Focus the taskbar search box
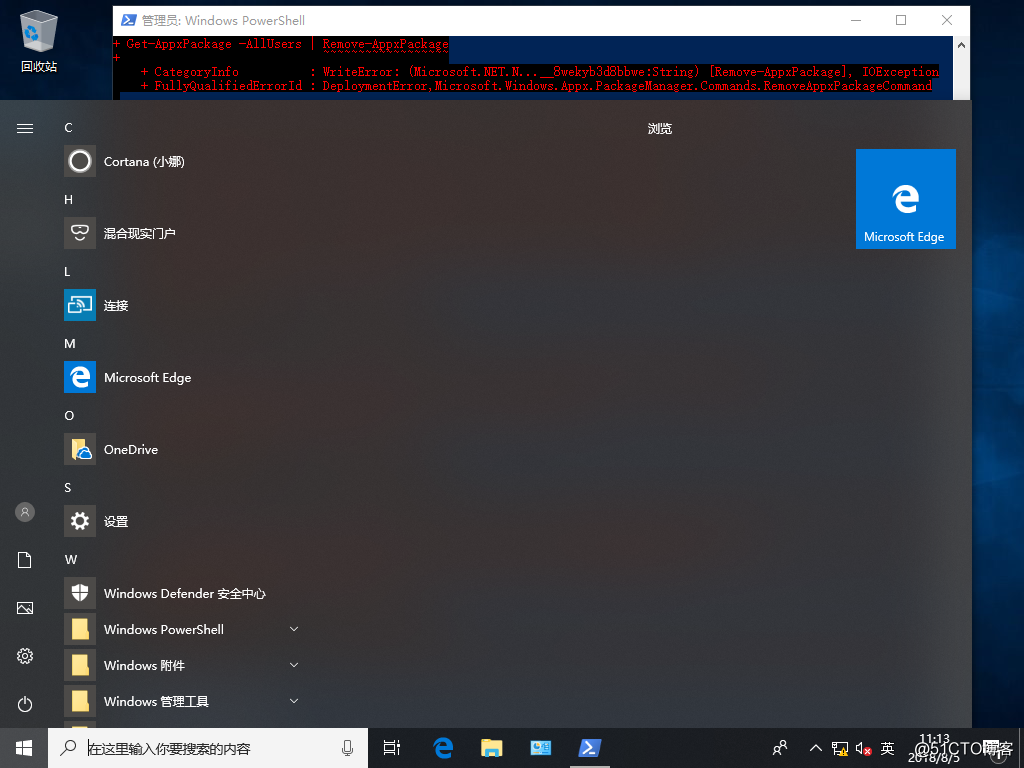The height and width of the screenshot is (768, 1024). pos(208,748)
